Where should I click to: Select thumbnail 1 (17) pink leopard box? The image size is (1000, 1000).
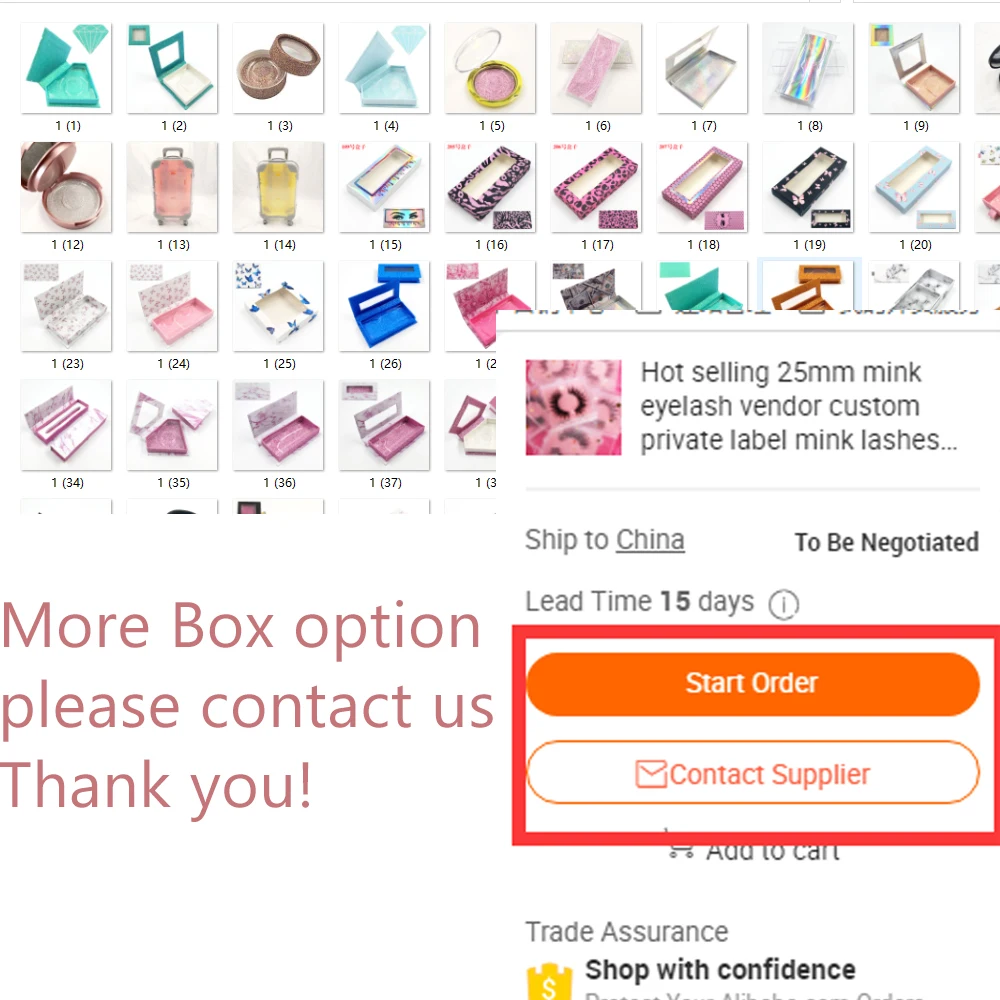pyautogui.click(x=596, y=187)
